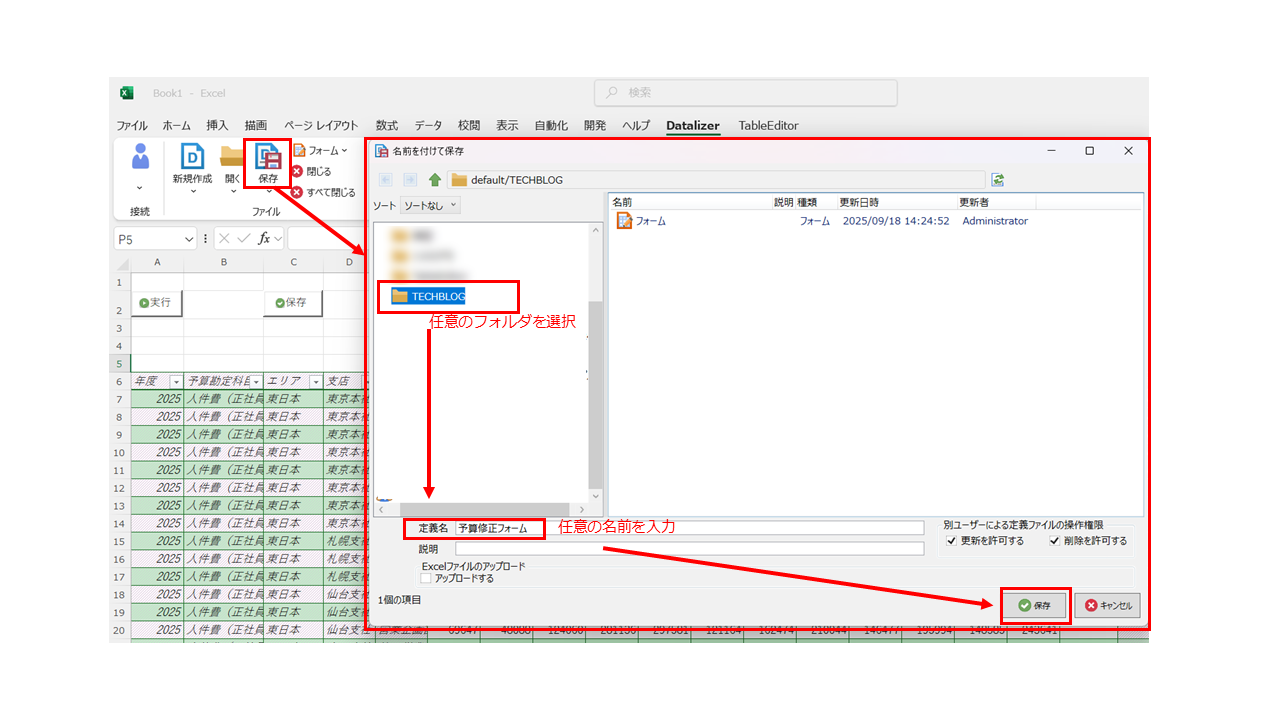
Task: Uncheck 更新を許可する checkbox
Action: (x=951, y=541)
